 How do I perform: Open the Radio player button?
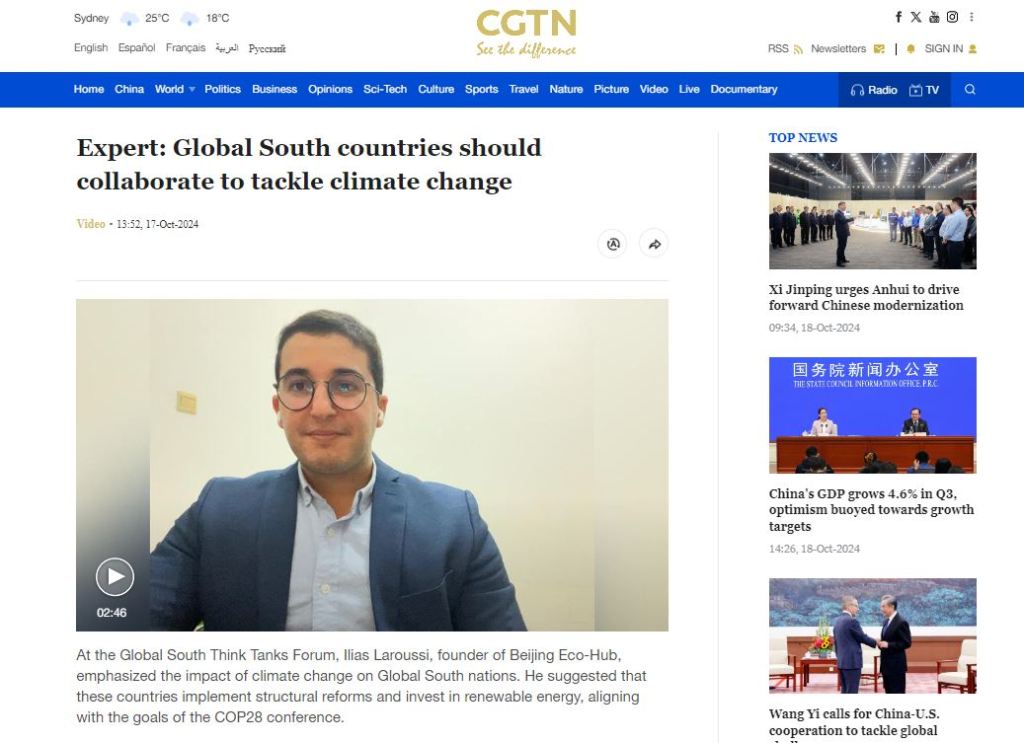(x=874, y=90)
